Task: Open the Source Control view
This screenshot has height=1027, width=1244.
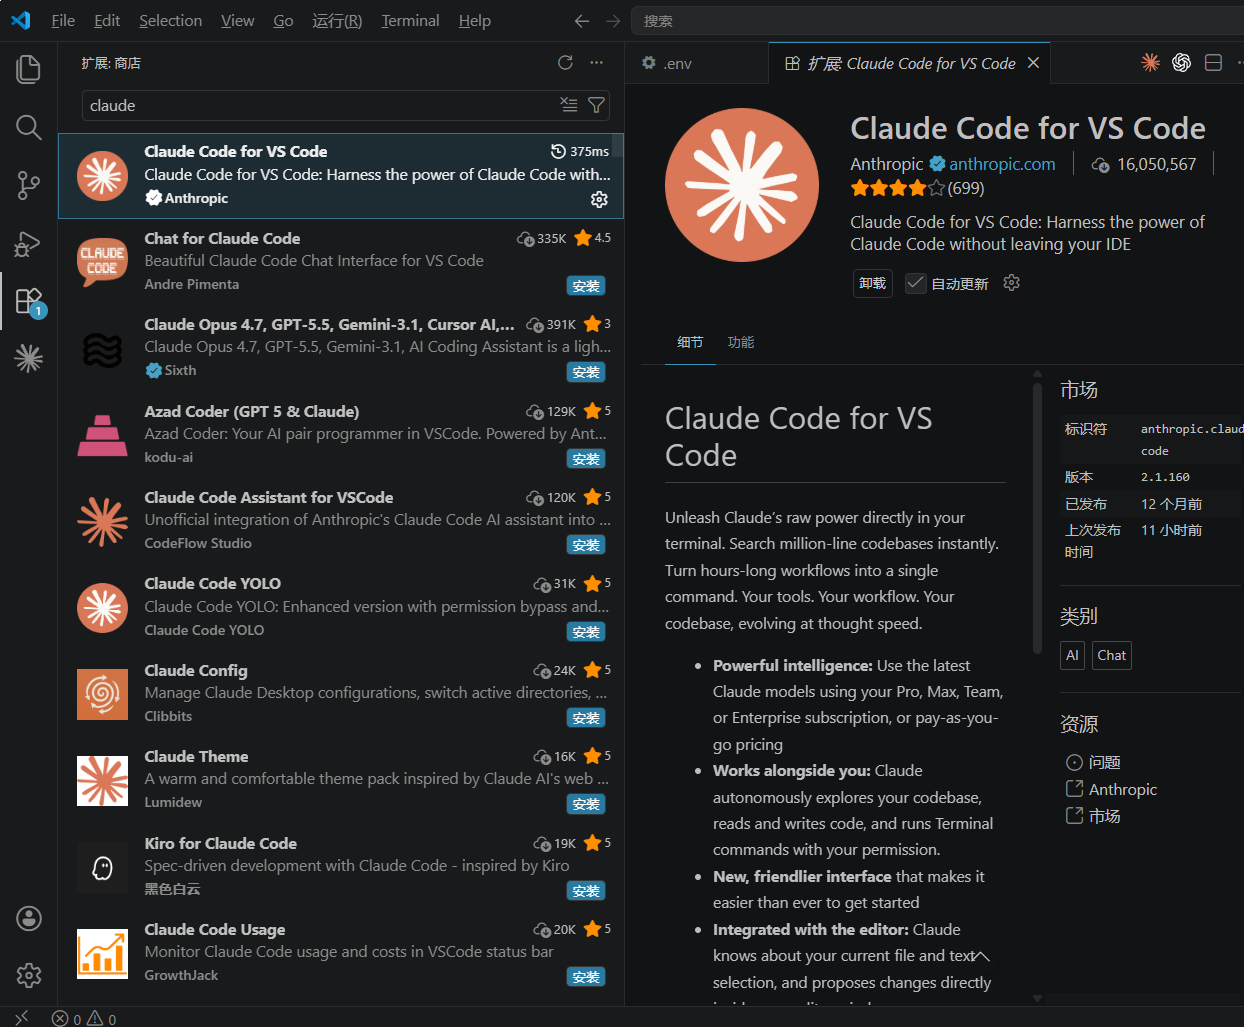Action: pos(29,185)
